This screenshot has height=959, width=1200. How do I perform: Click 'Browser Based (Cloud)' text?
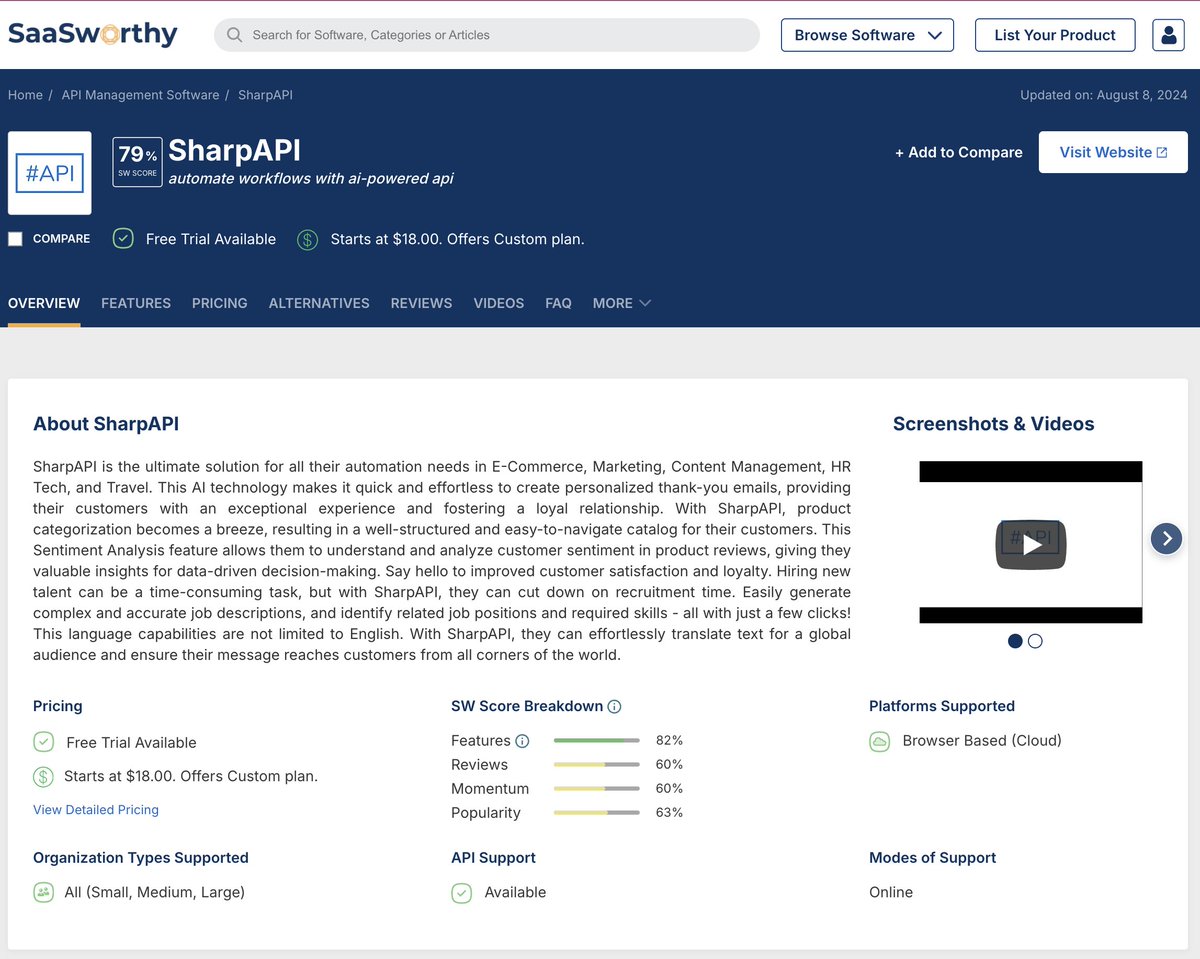pos(982,741)
